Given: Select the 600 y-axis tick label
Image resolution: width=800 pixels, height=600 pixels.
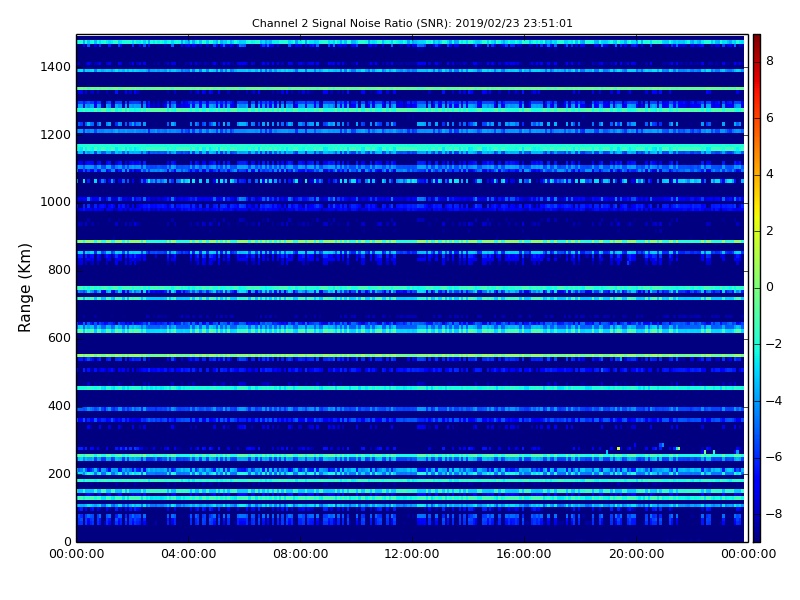Looking at the screenshot, I should coord(59,338).
